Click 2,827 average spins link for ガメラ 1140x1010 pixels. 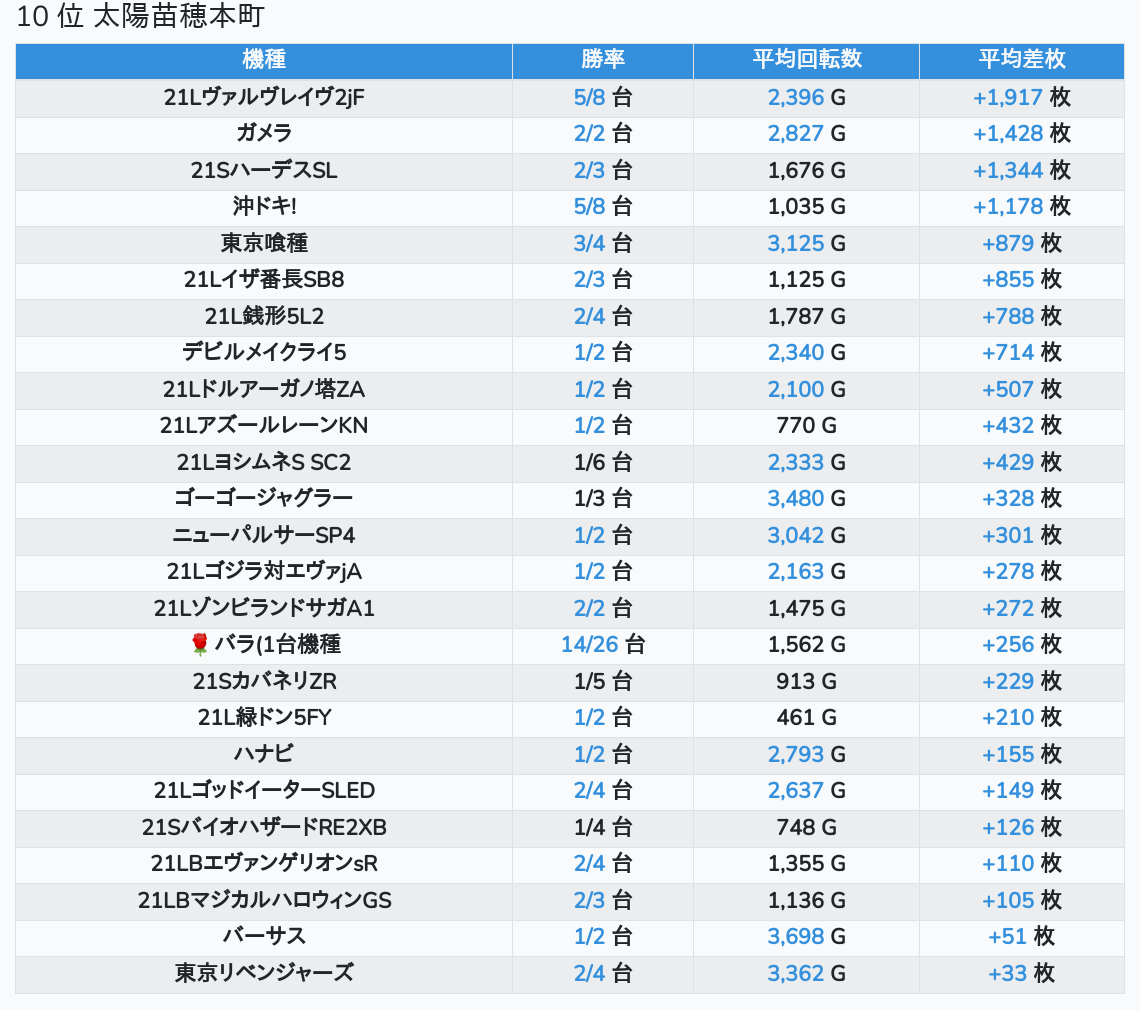click(x=795, y=134)
